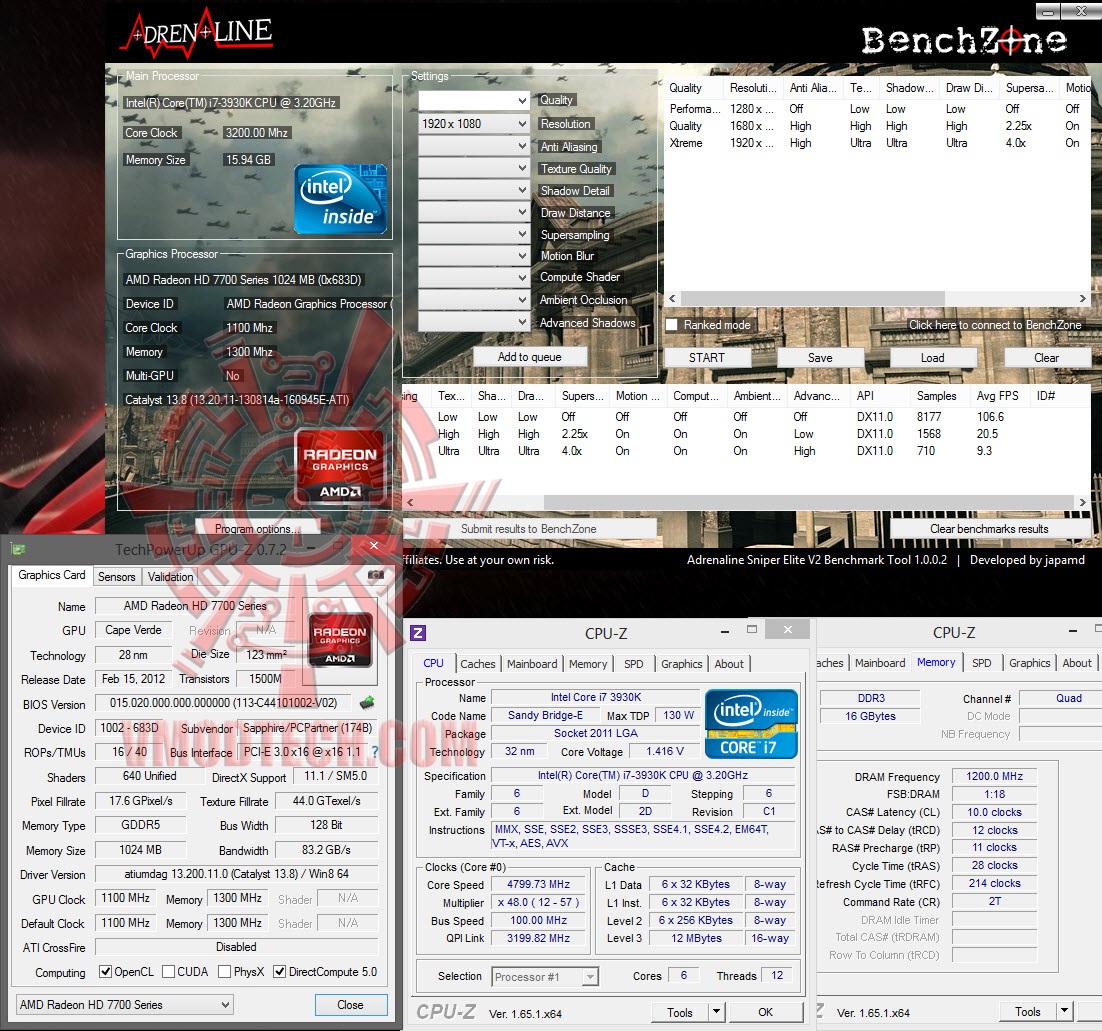Open the Resolution 1920 x 1080 dropdown
The height and width of the screenshot is (1031, 1102).
pos(474,124)
